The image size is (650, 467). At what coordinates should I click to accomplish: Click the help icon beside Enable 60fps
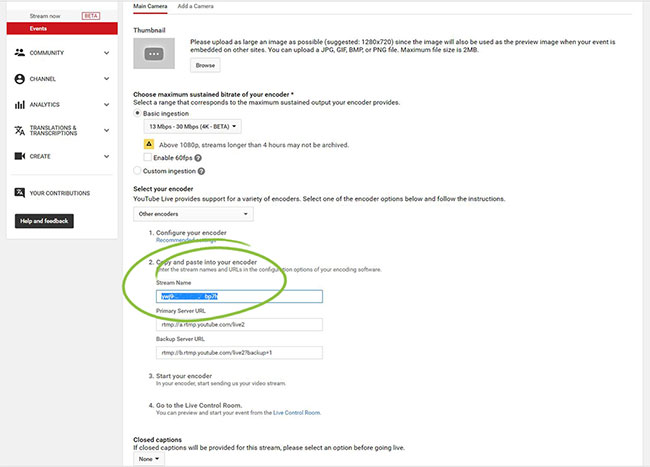pyautogui.click(x=200, y=157)
